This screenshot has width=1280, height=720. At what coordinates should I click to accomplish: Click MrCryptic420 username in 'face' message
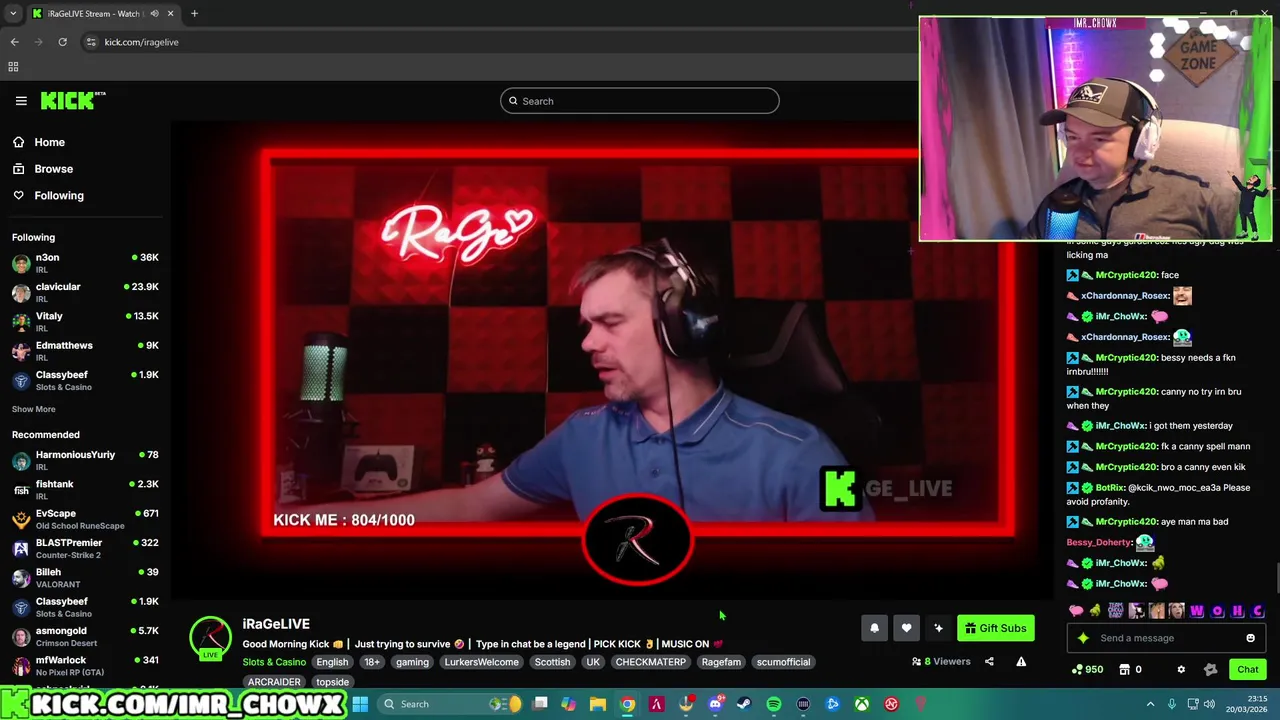click(x=1125, y=275)
